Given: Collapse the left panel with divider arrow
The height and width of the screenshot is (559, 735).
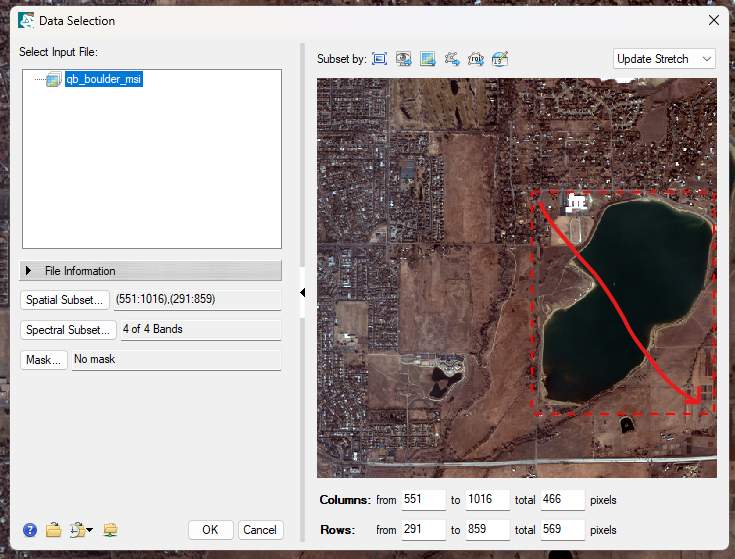Looking at the screenshot, I should click(x=303, y=292).
